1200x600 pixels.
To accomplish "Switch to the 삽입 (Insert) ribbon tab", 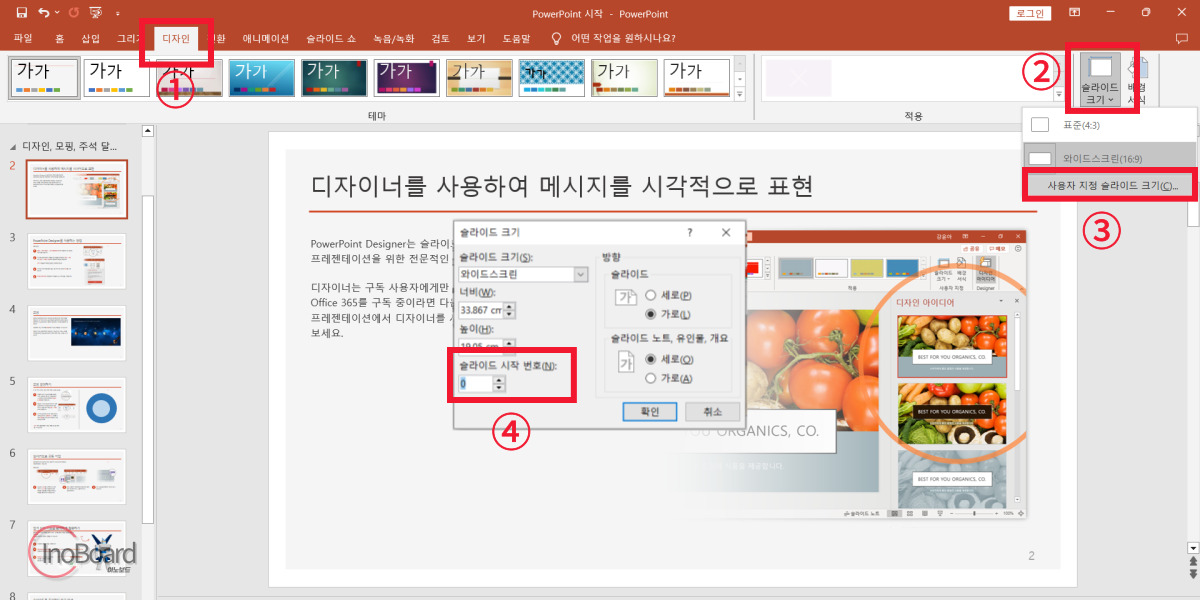I will click(x=91, y=38).
